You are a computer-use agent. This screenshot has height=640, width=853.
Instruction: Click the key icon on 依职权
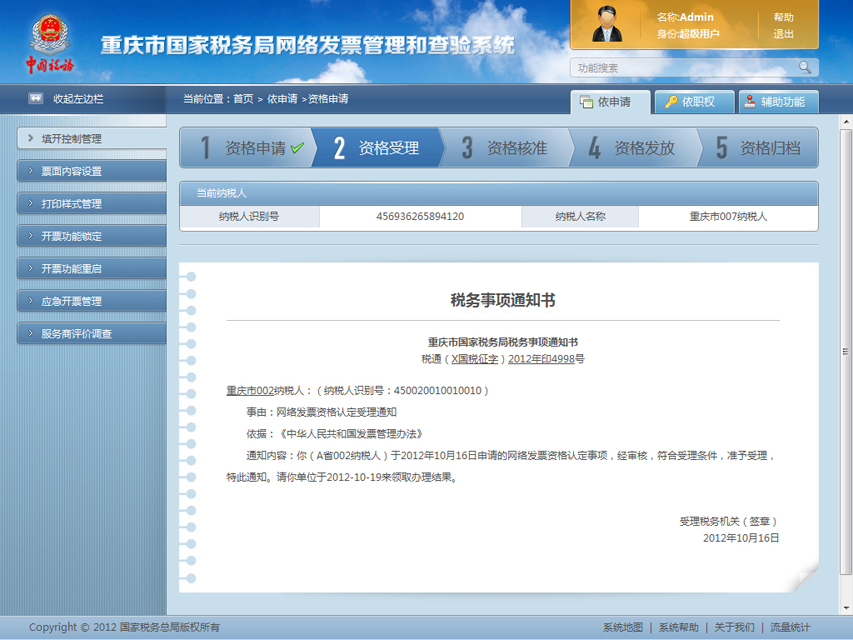(x=671, y=102)
